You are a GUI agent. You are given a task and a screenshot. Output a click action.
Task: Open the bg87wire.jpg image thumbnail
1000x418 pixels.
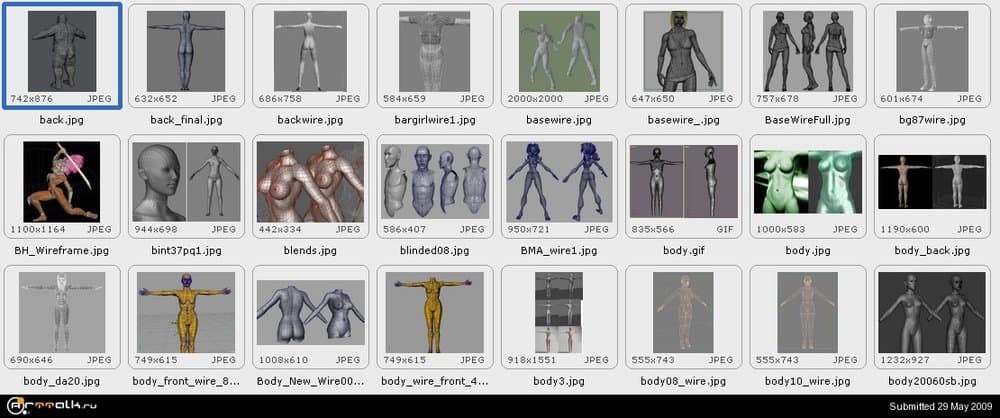[x=932, y=51]
